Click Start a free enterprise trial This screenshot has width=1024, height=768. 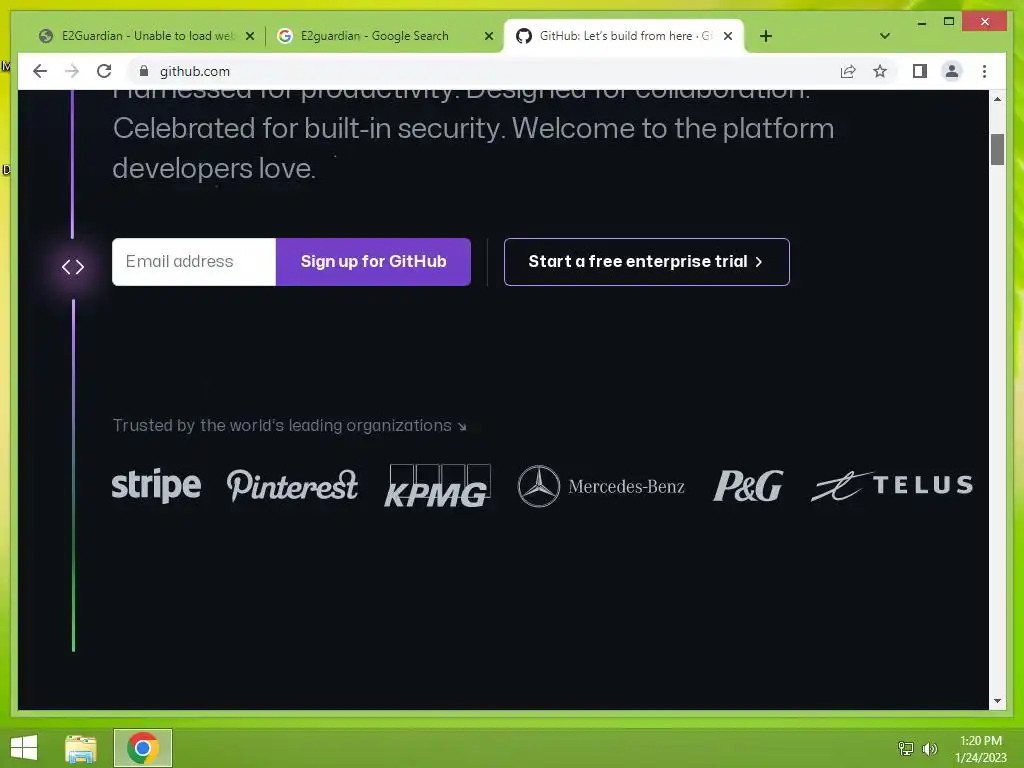pyautogui.click(x=647, y=262)
